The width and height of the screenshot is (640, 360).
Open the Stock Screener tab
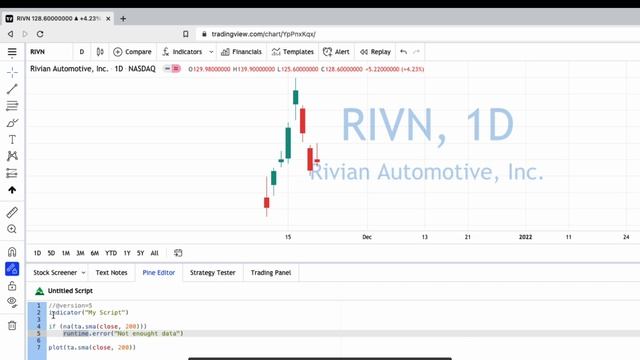click(x=55, y=273)
